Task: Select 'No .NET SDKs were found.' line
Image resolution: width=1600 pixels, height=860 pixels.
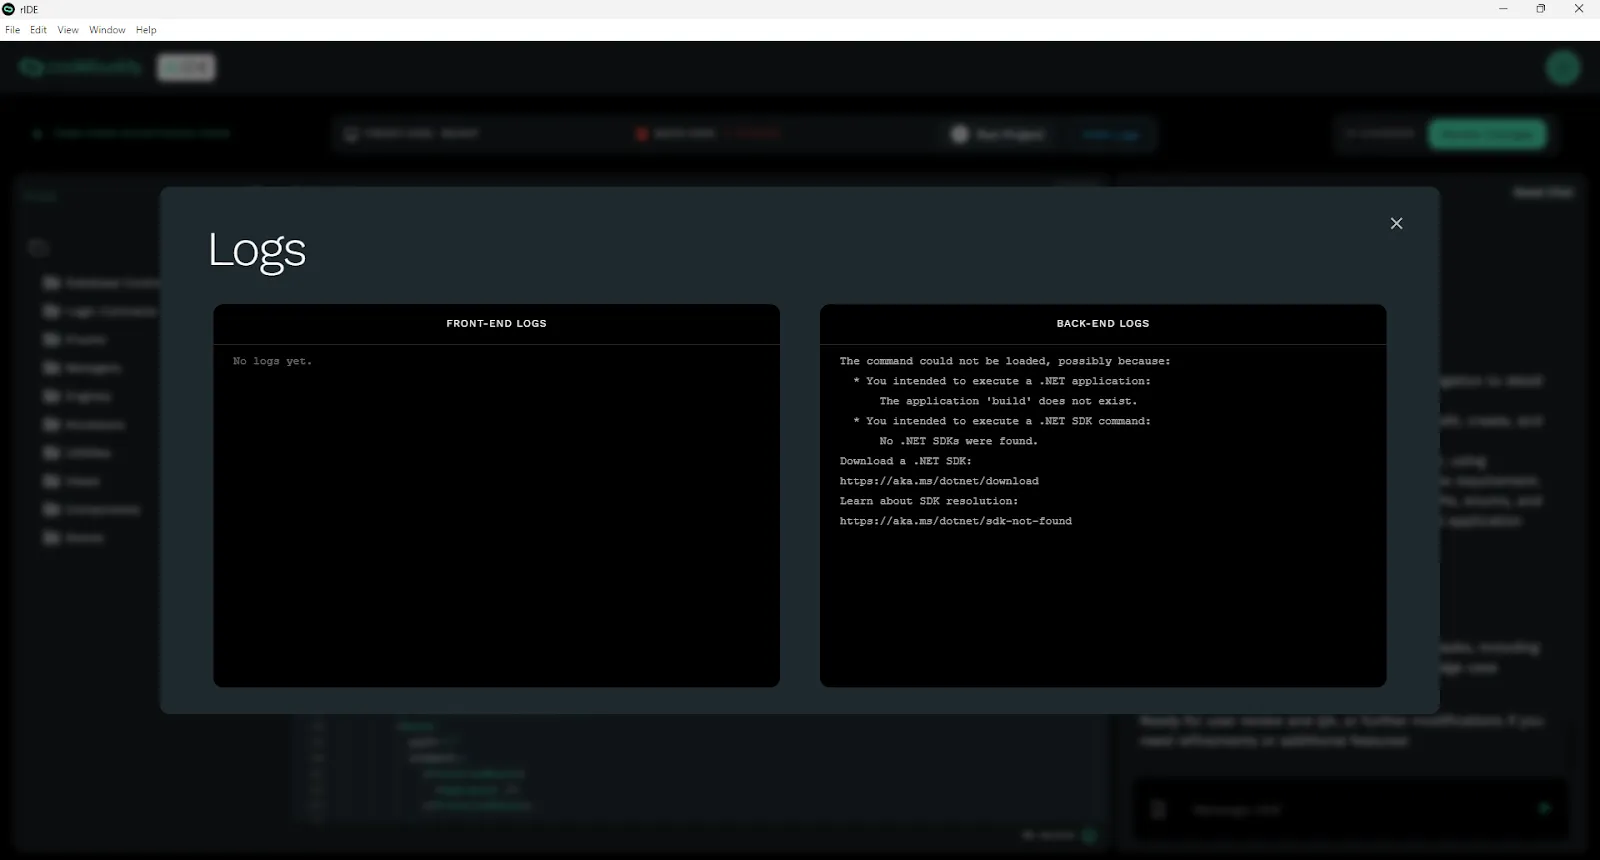Action: tap(958, 441)
